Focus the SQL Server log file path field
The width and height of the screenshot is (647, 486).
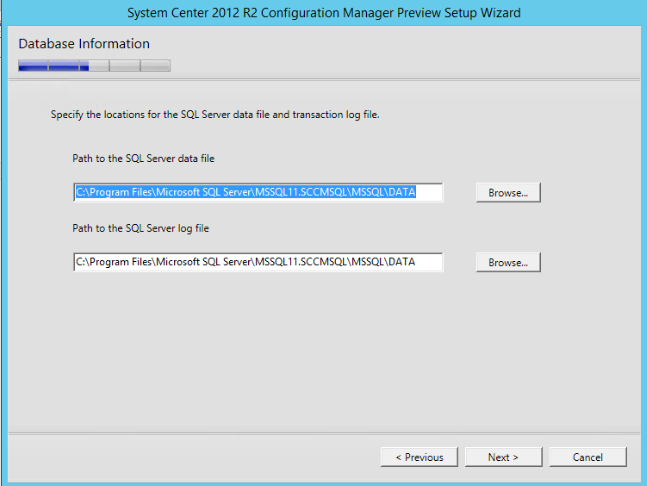258,262
